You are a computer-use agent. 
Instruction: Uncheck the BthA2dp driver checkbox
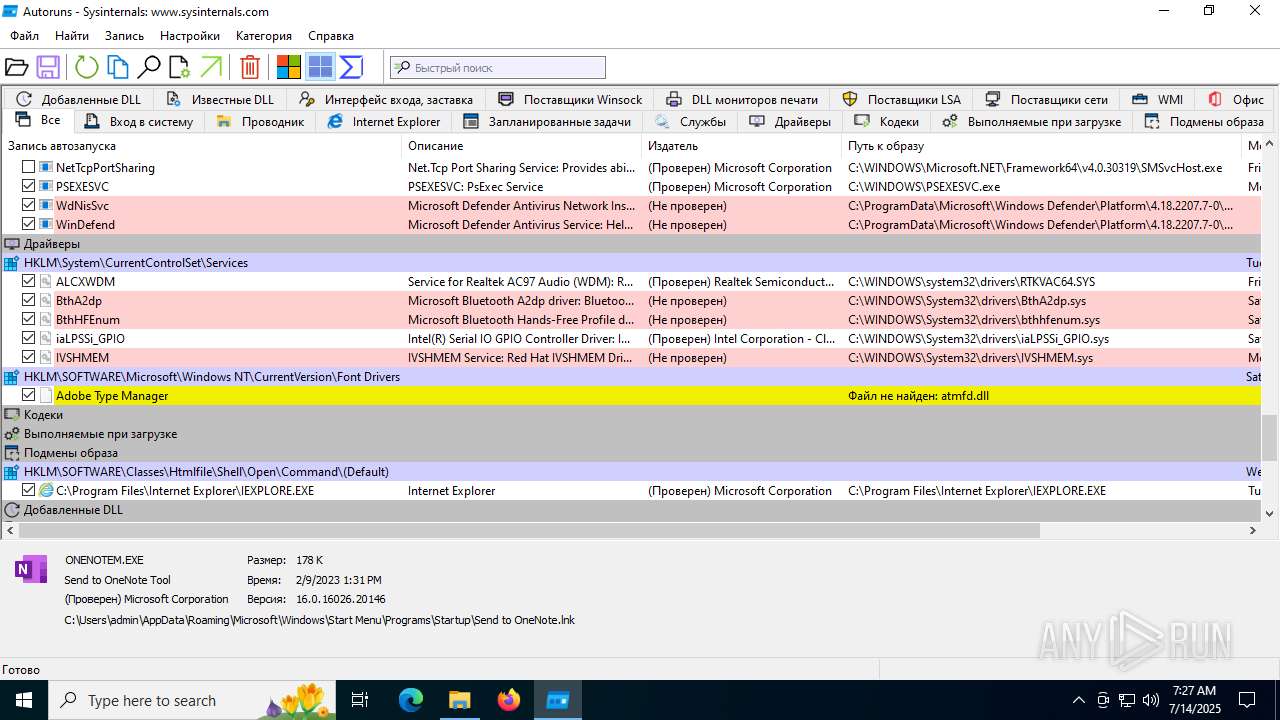coord(29,301)
